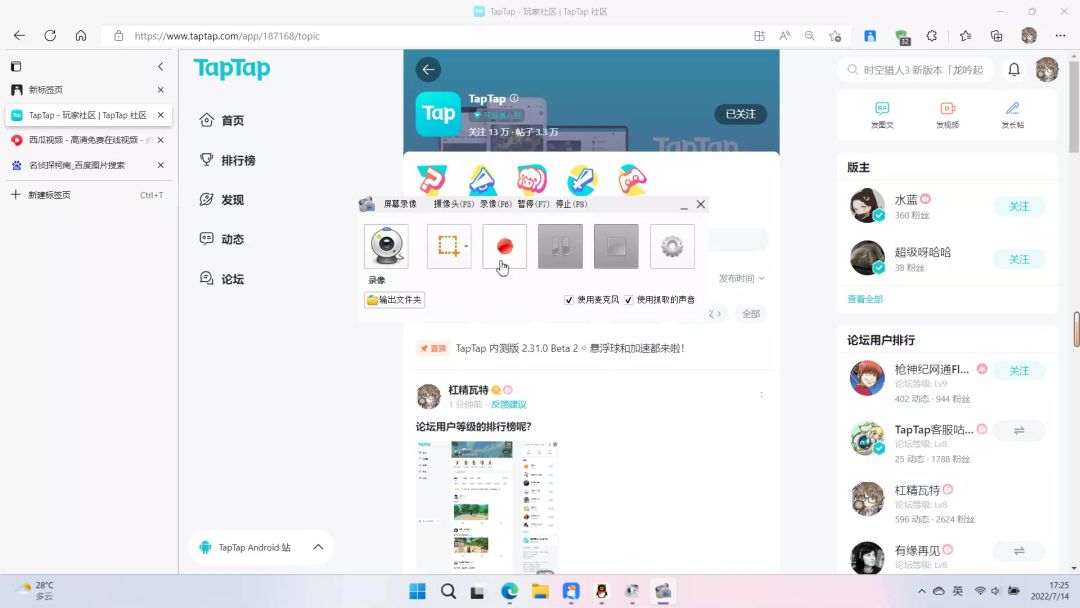1080x608 pixels.
Task: Open a new tab via 新建标签页
Action: (88, 195)
